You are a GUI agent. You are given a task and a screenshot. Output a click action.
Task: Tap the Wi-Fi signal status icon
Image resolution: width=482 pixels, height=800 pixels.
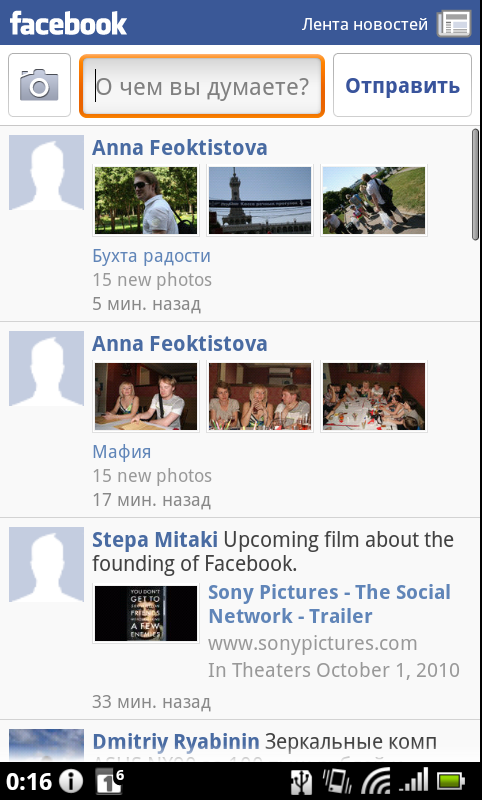376,782
